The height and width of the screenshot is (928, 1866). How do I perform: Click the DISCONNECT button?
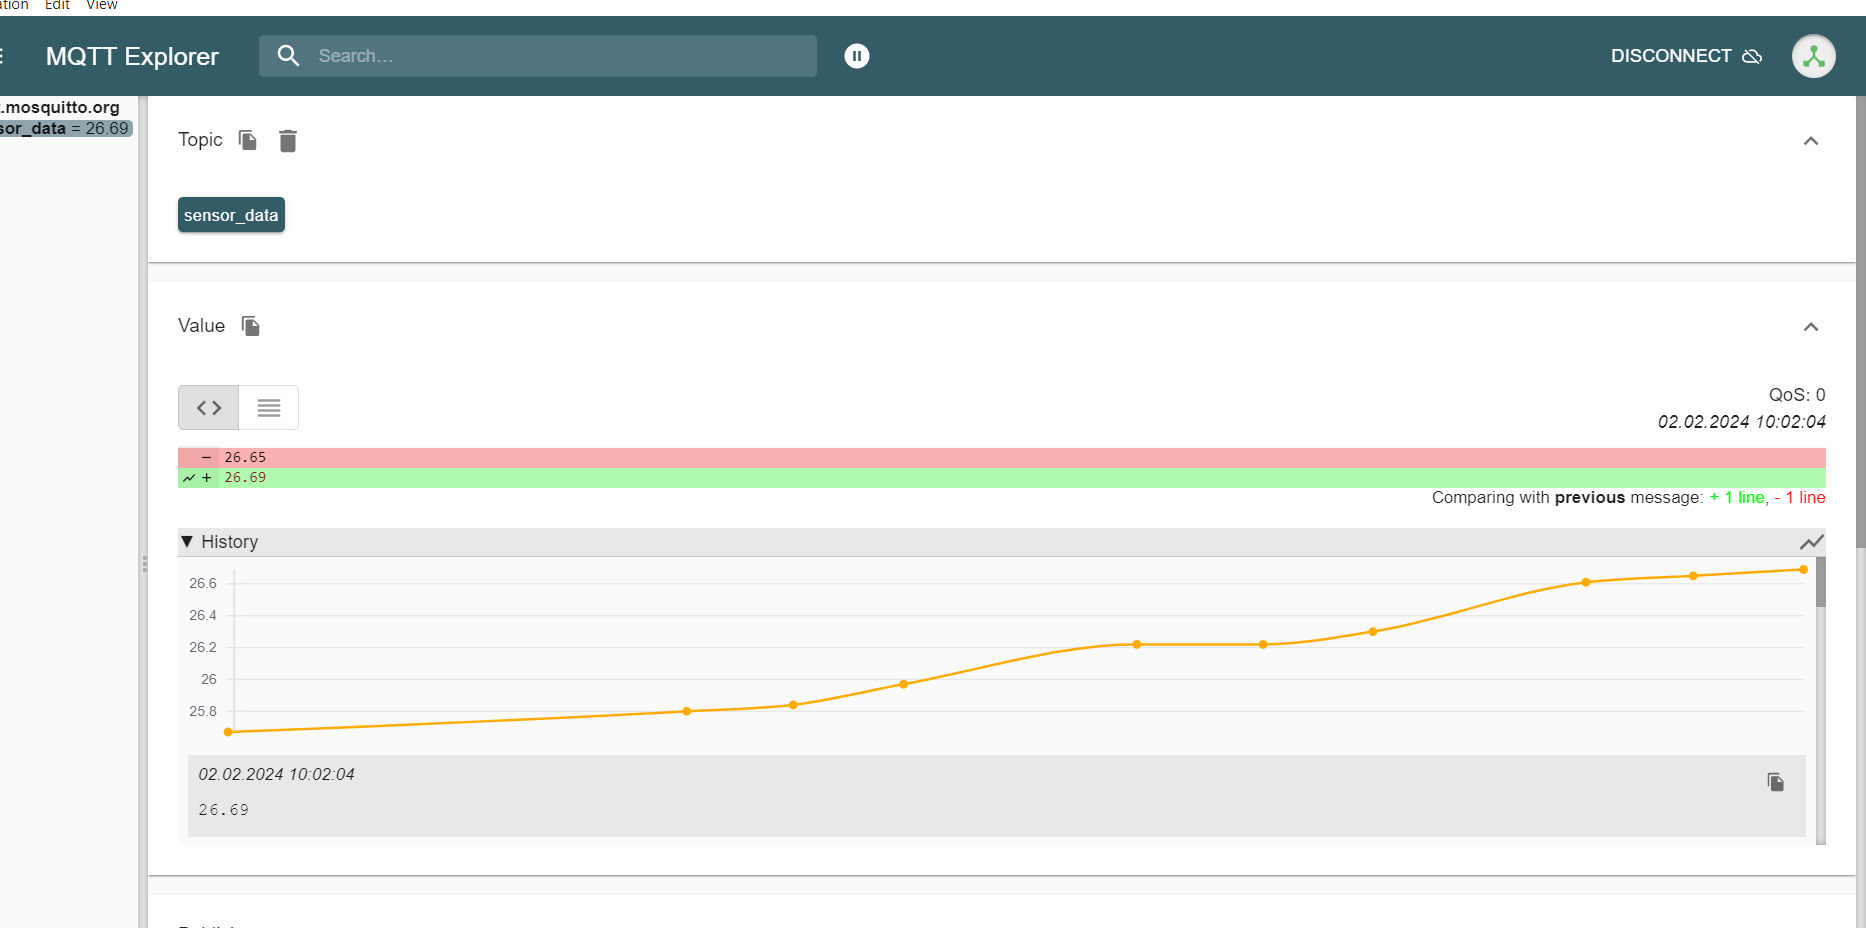tap(1686, 56)
